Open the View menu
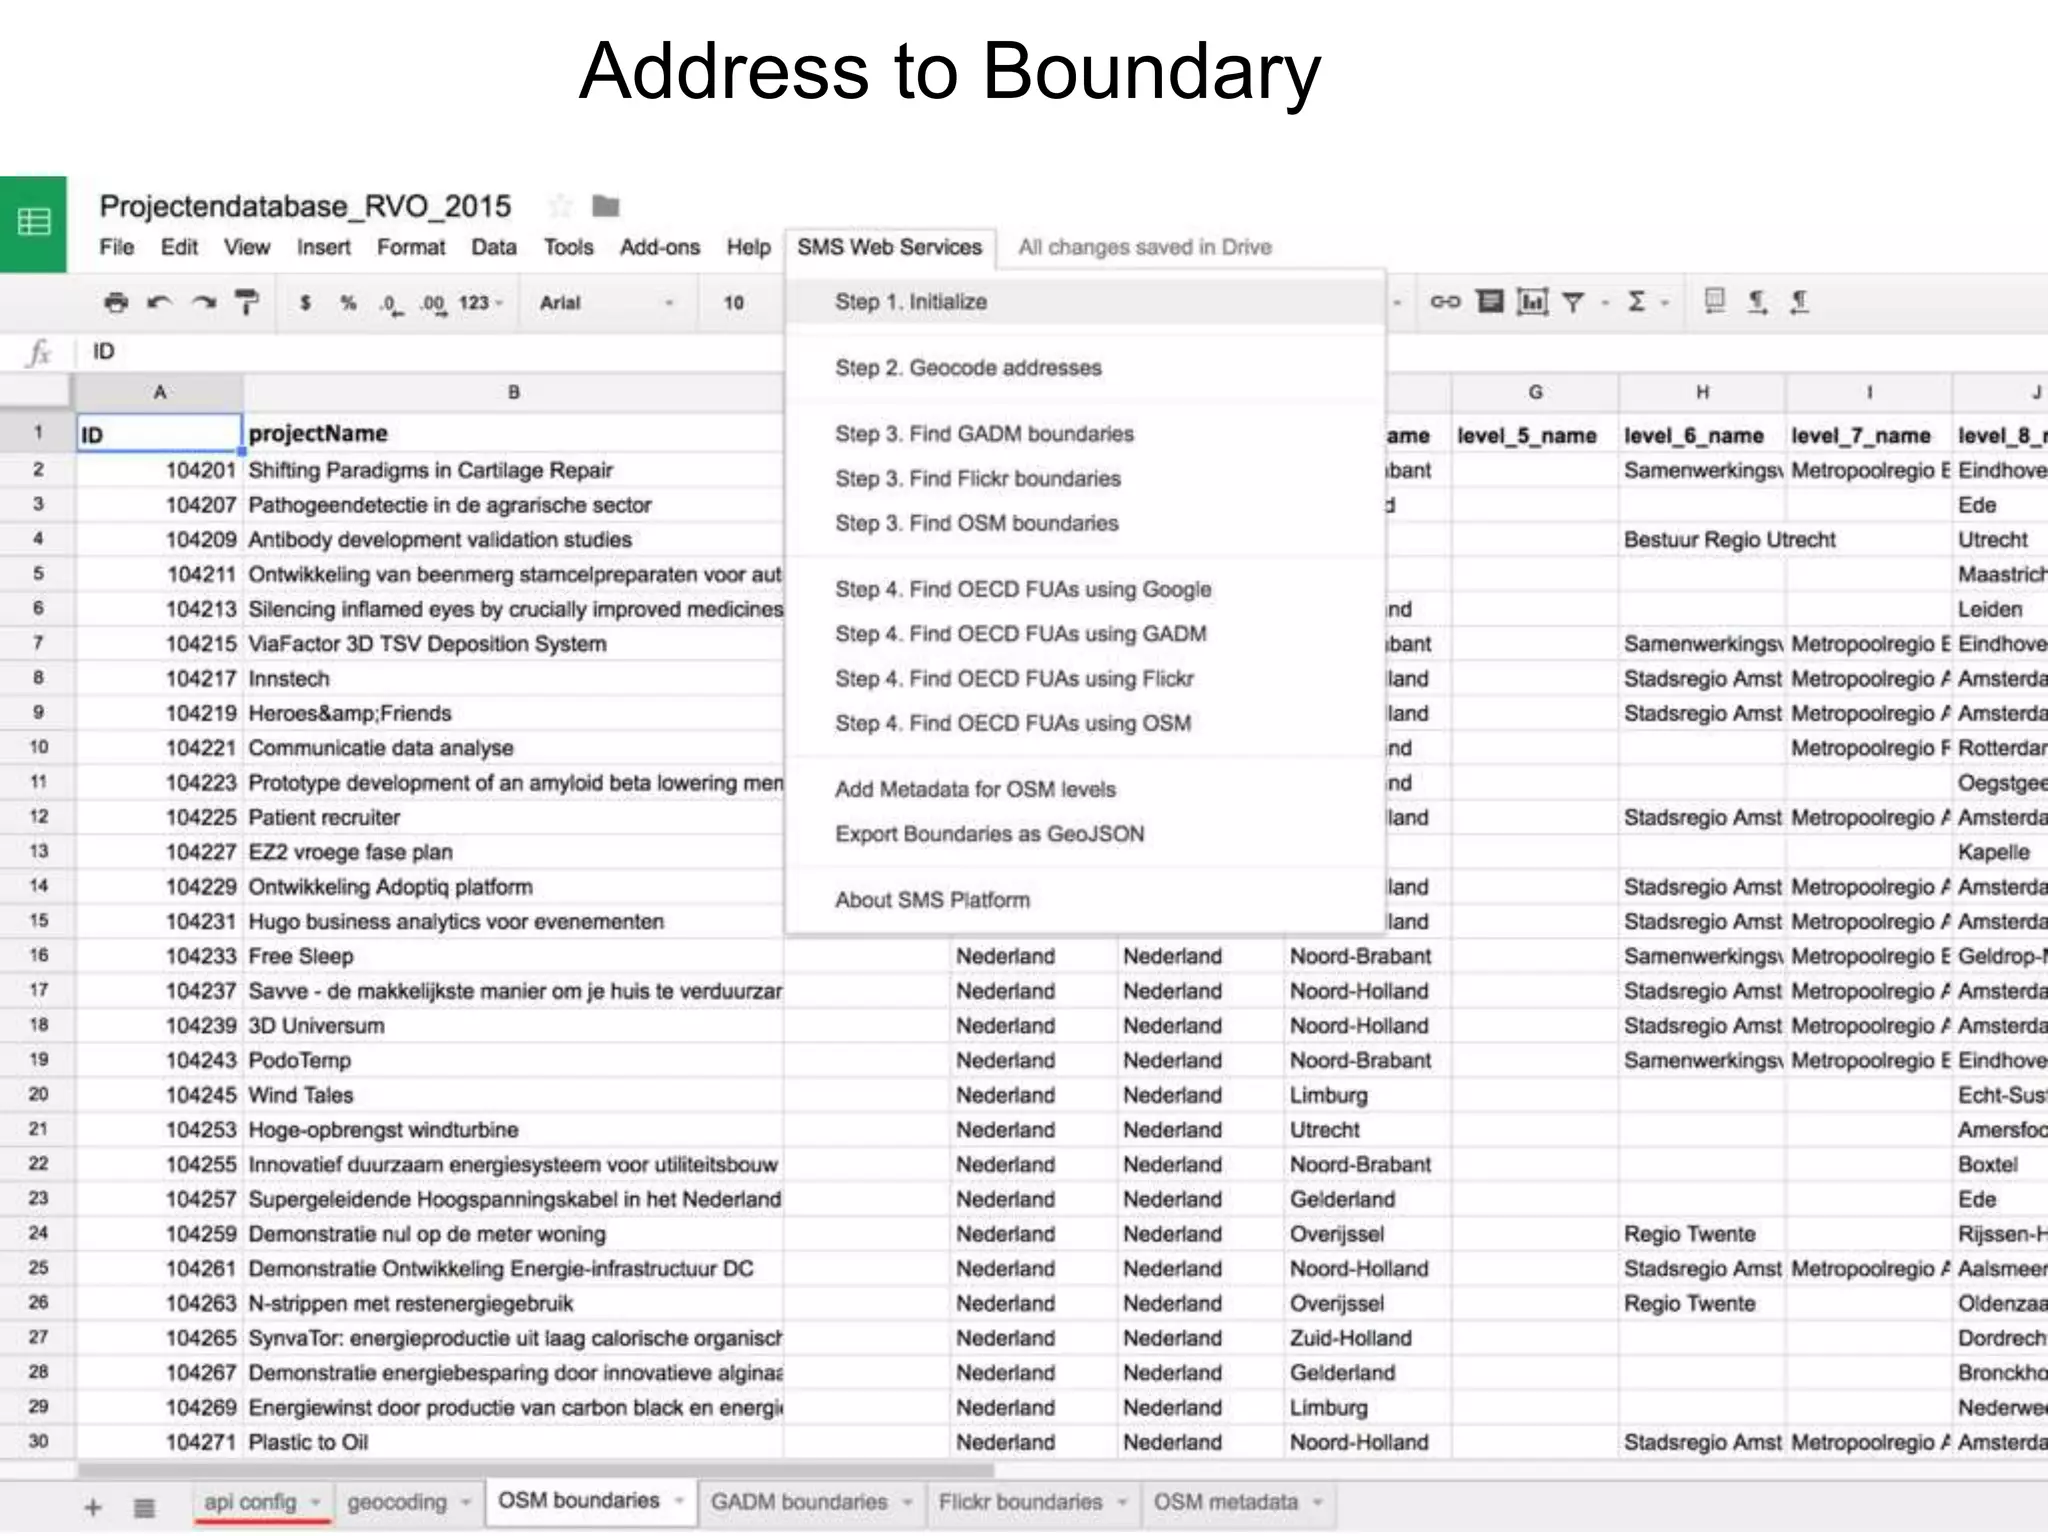 point(247,247)
